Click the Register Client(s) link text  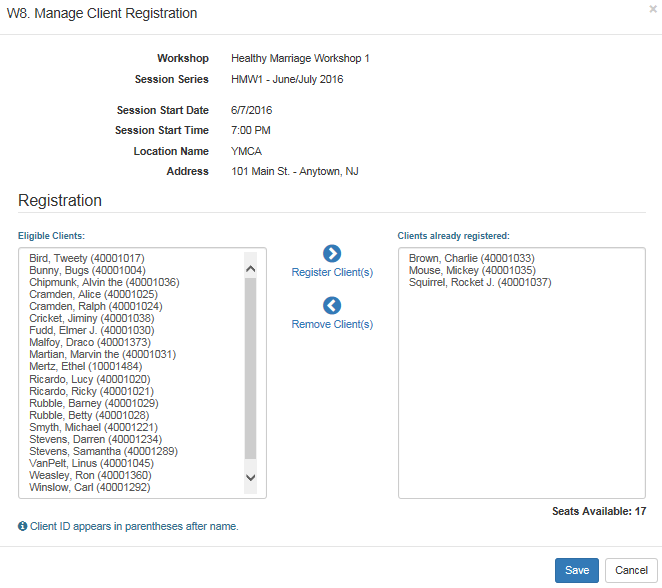tap(332, 272)
